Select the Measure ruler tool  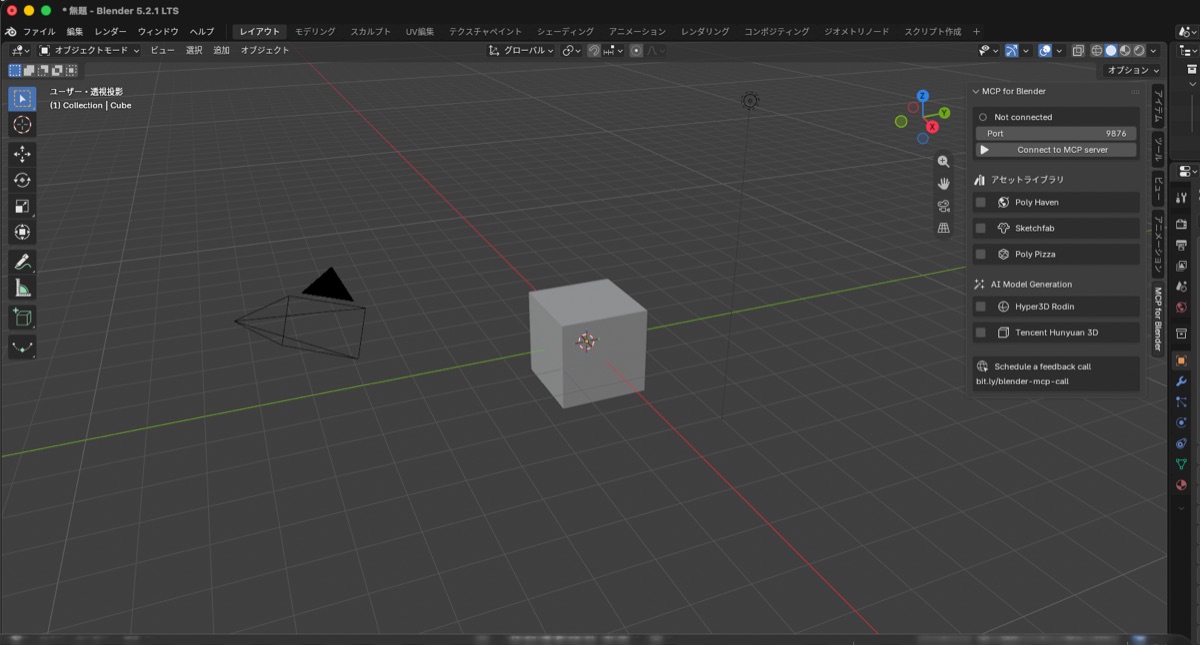click(x=22, y=288)
